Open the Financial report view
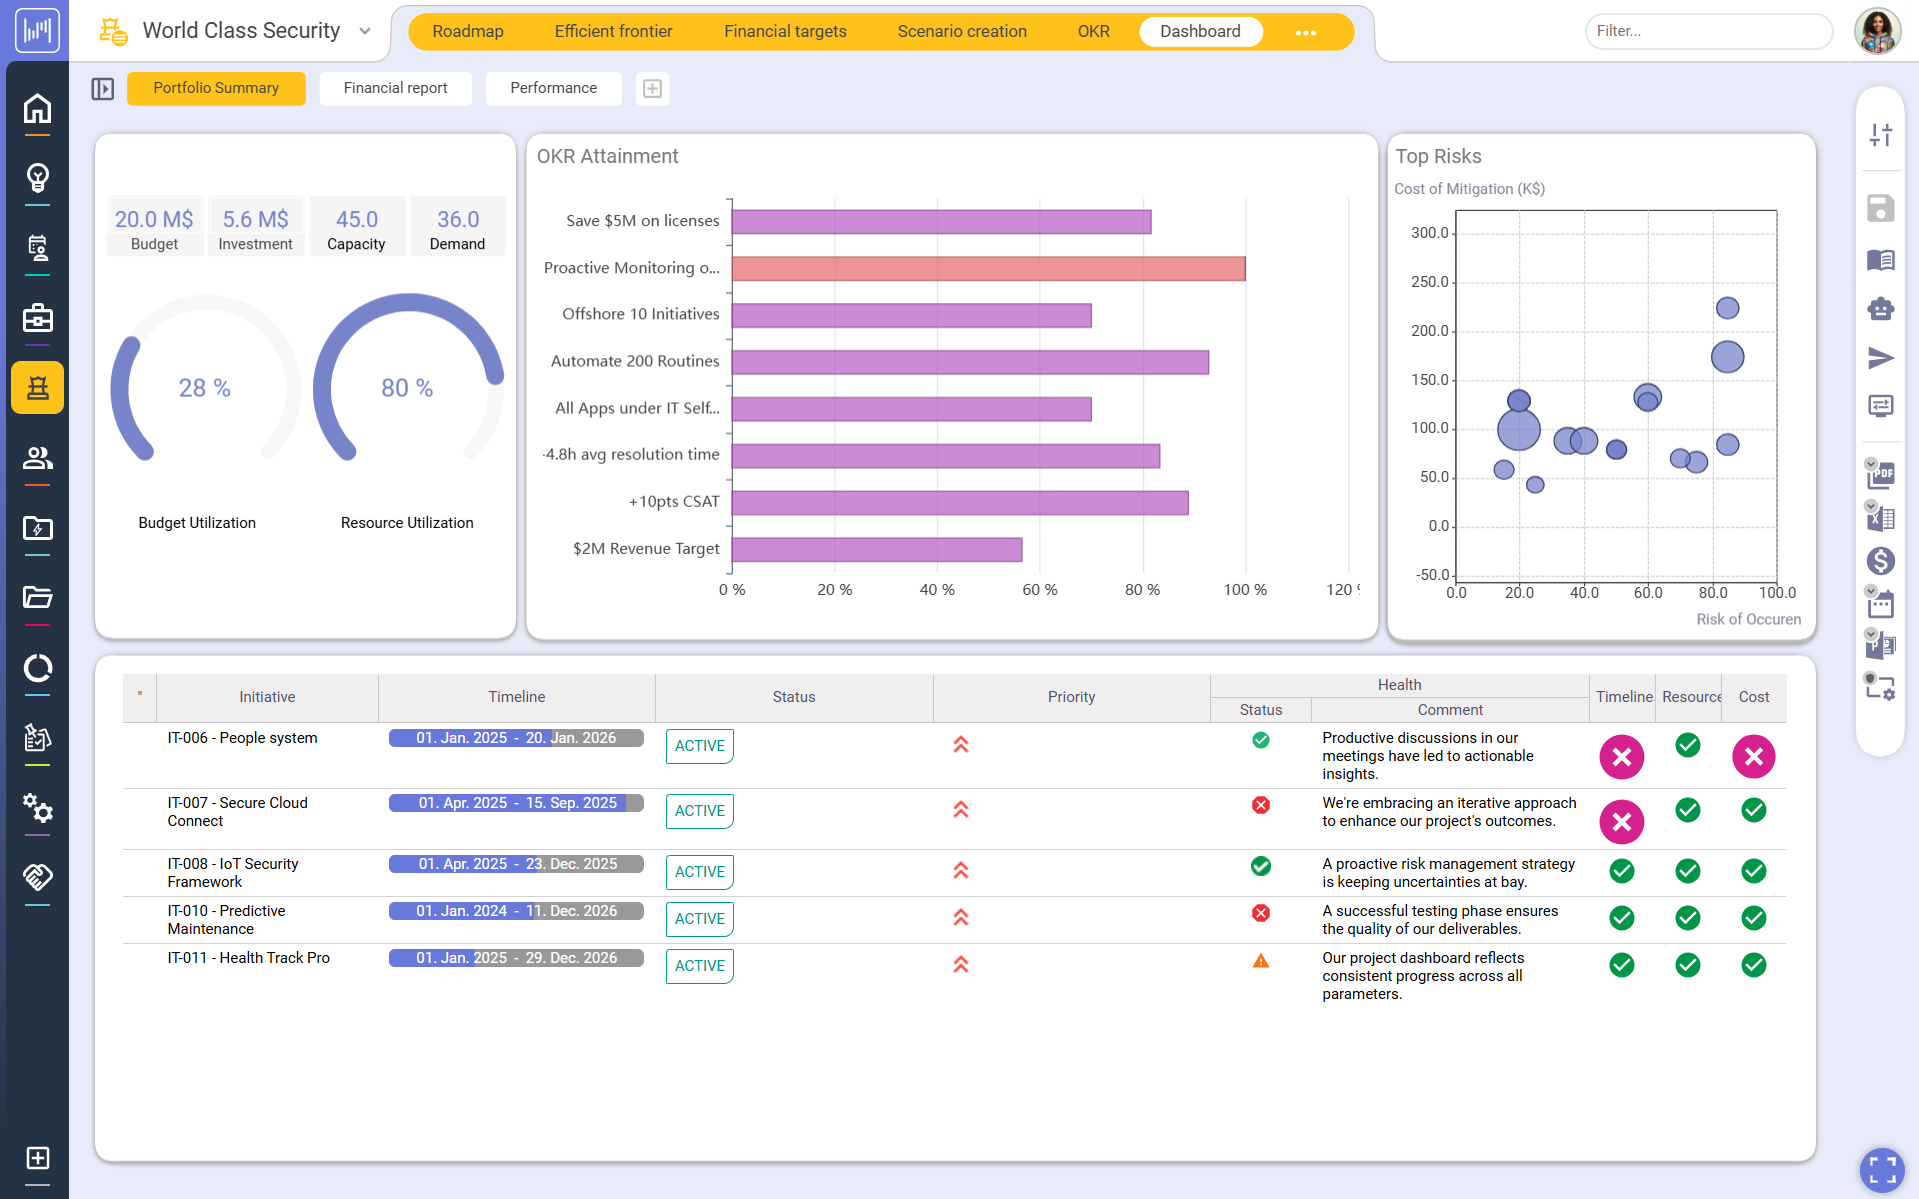The image size is (1919, 1199). 395,88
